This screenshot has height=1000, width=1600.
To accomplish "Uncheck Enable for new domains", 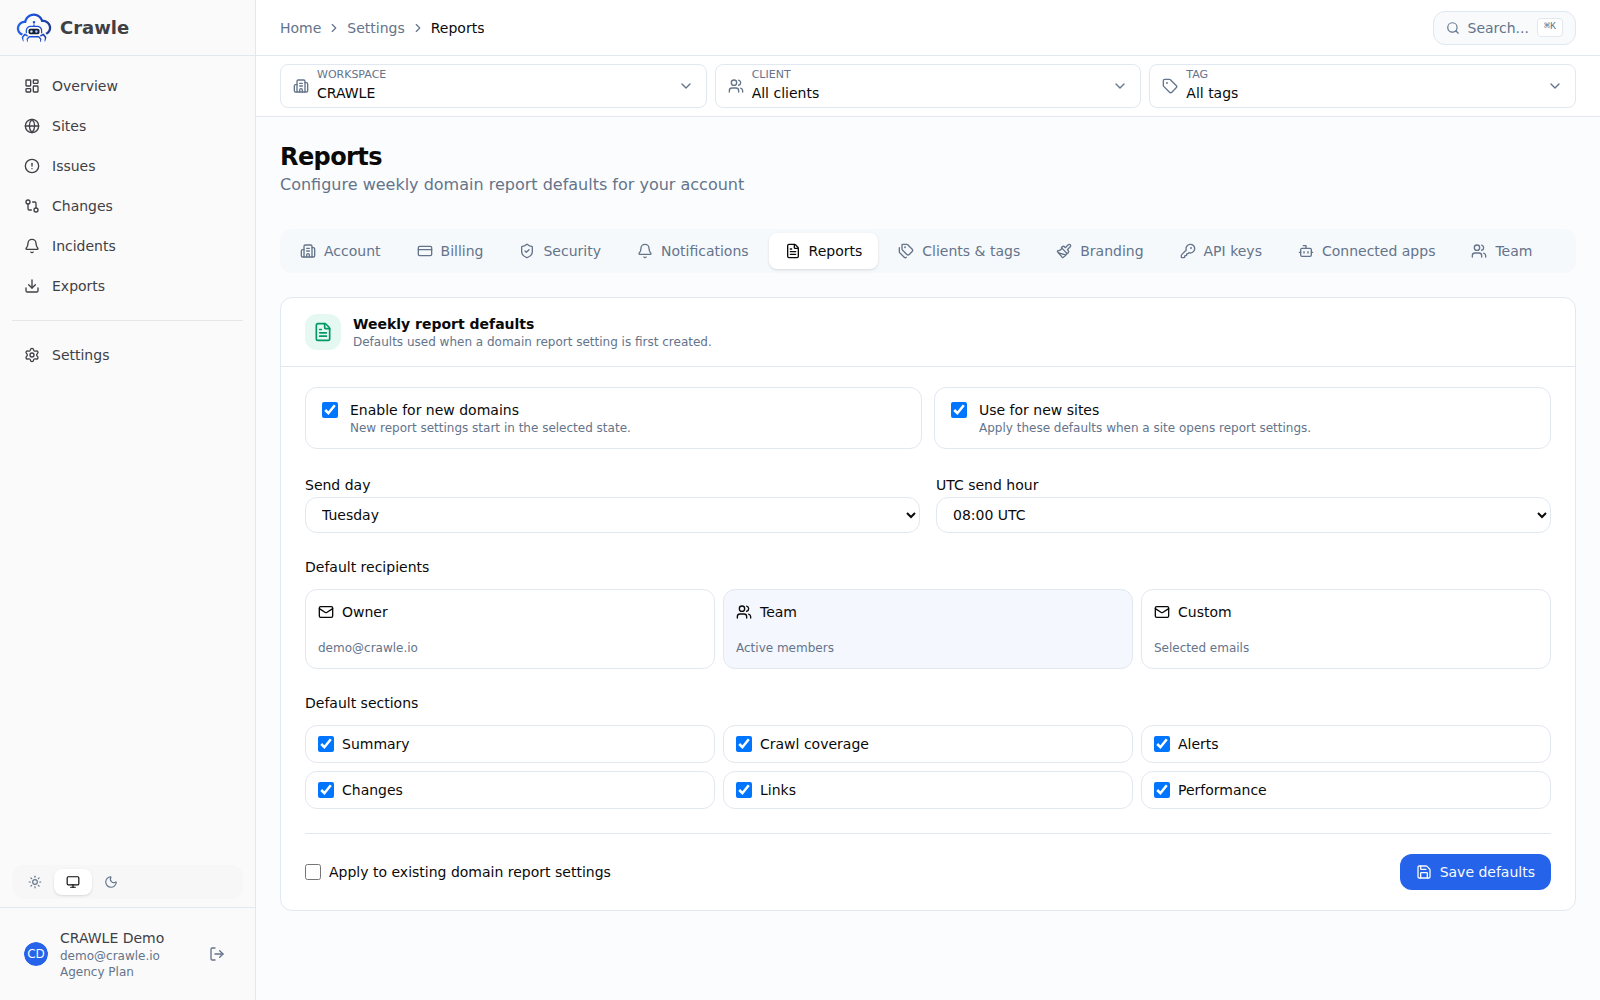I will coord(330,410).
